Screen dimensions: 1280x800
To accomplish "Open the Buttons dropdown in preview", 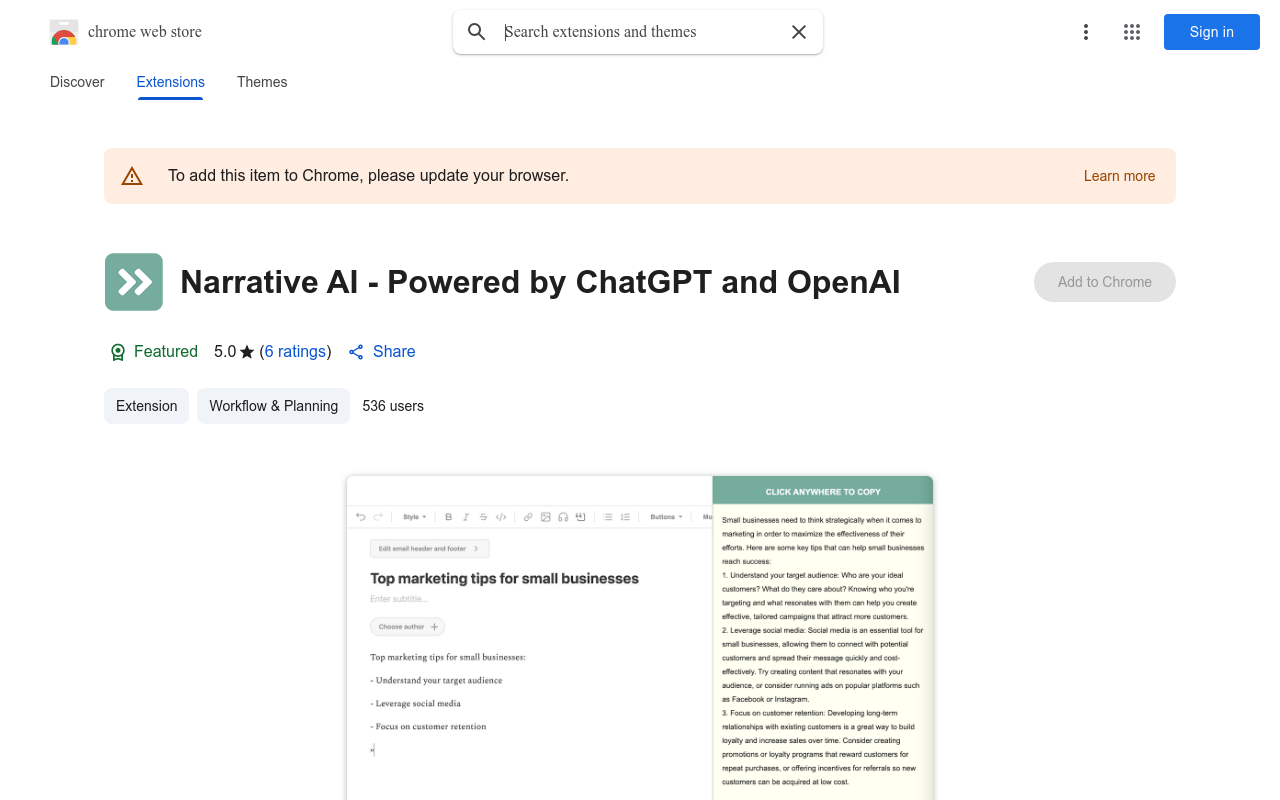I will coord(666,517).
